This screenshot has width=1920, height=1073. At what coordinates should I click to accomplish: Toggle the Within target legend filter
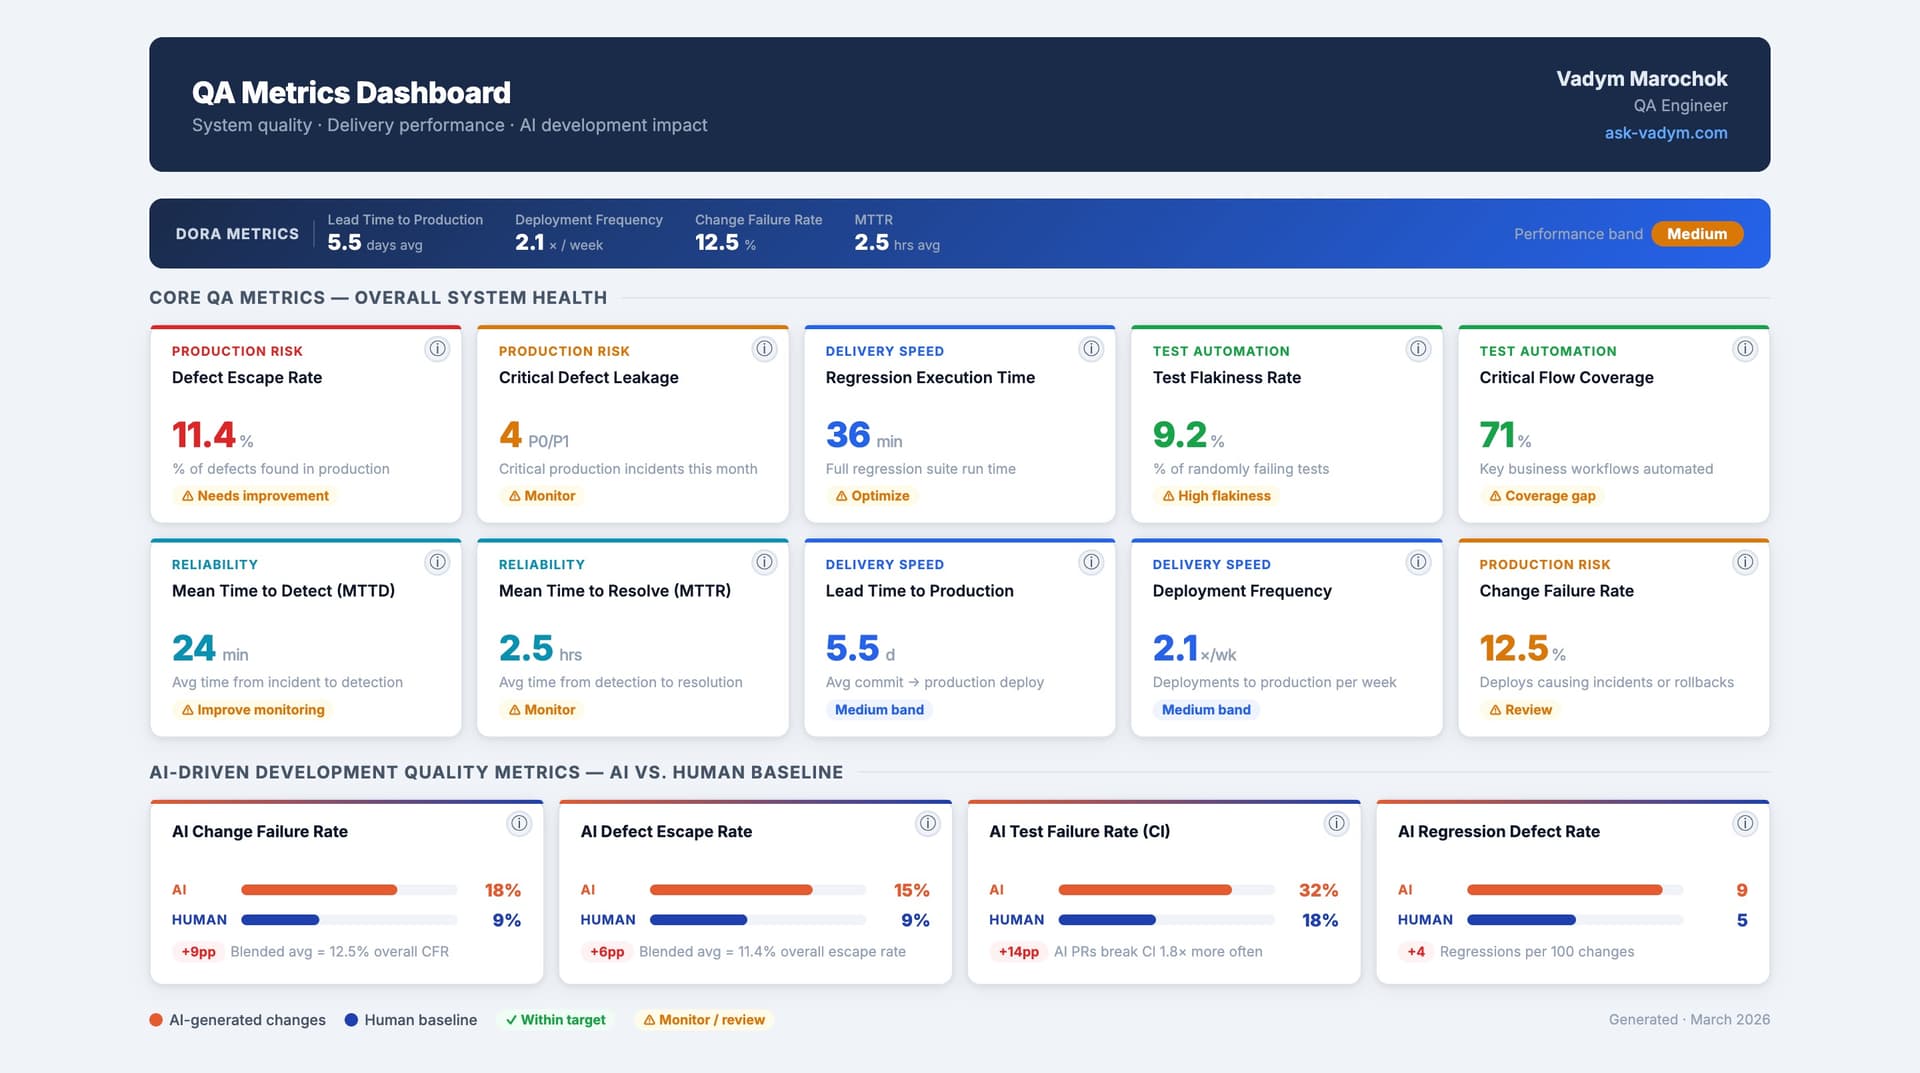point(554,1020)
